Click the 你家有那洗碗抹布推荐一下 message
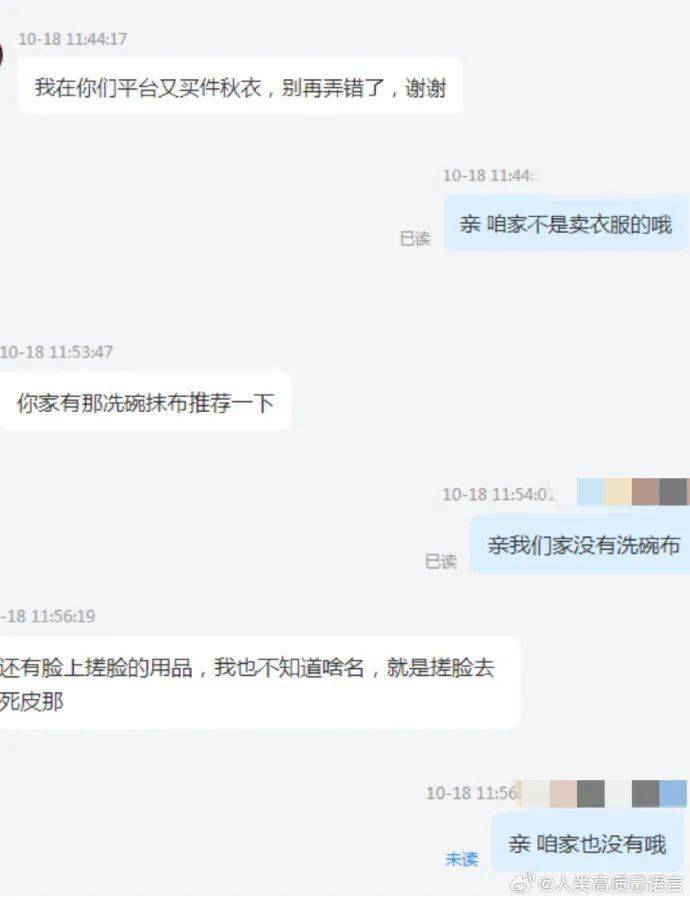The image size is (690, 900). point(145,402)
